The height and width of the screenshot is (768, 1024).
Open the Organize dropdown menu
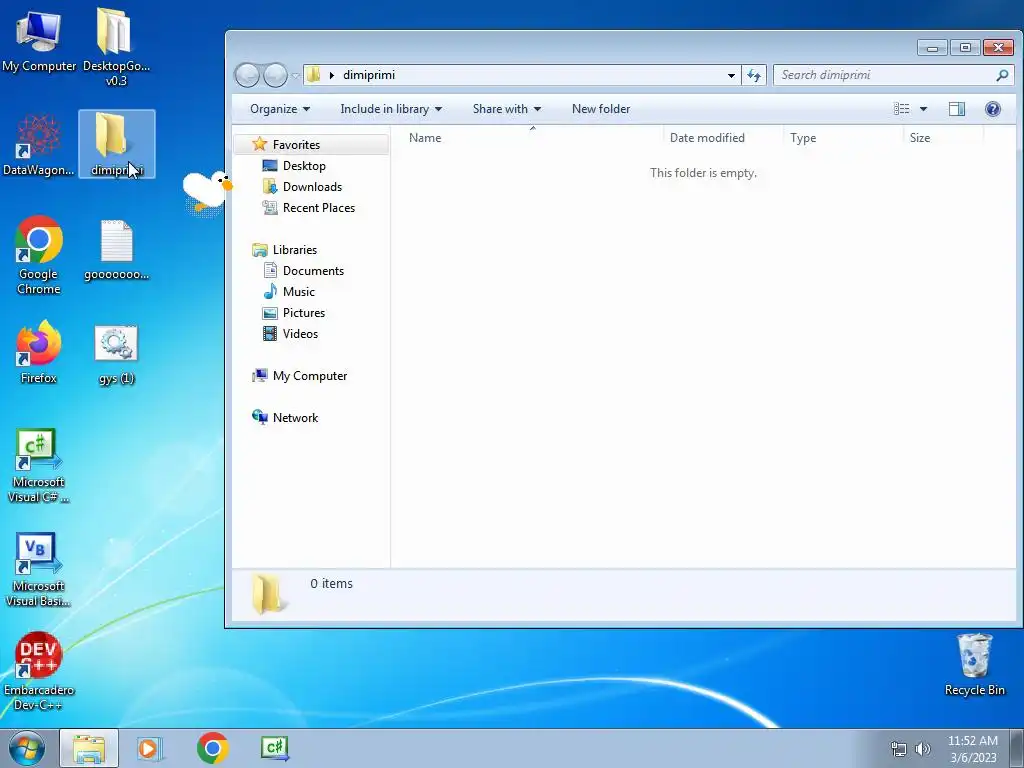[280, 109]
